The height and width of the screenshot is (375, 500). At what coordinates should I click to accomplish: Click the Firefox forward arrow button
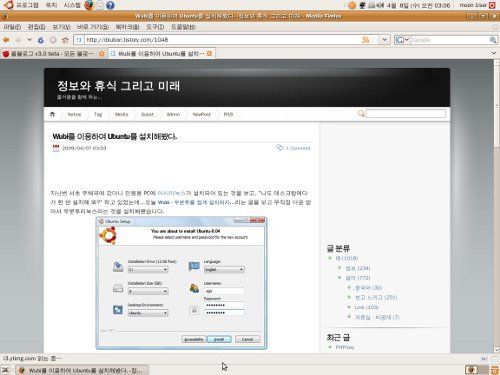pyautogui.click(x=18, y=40)
